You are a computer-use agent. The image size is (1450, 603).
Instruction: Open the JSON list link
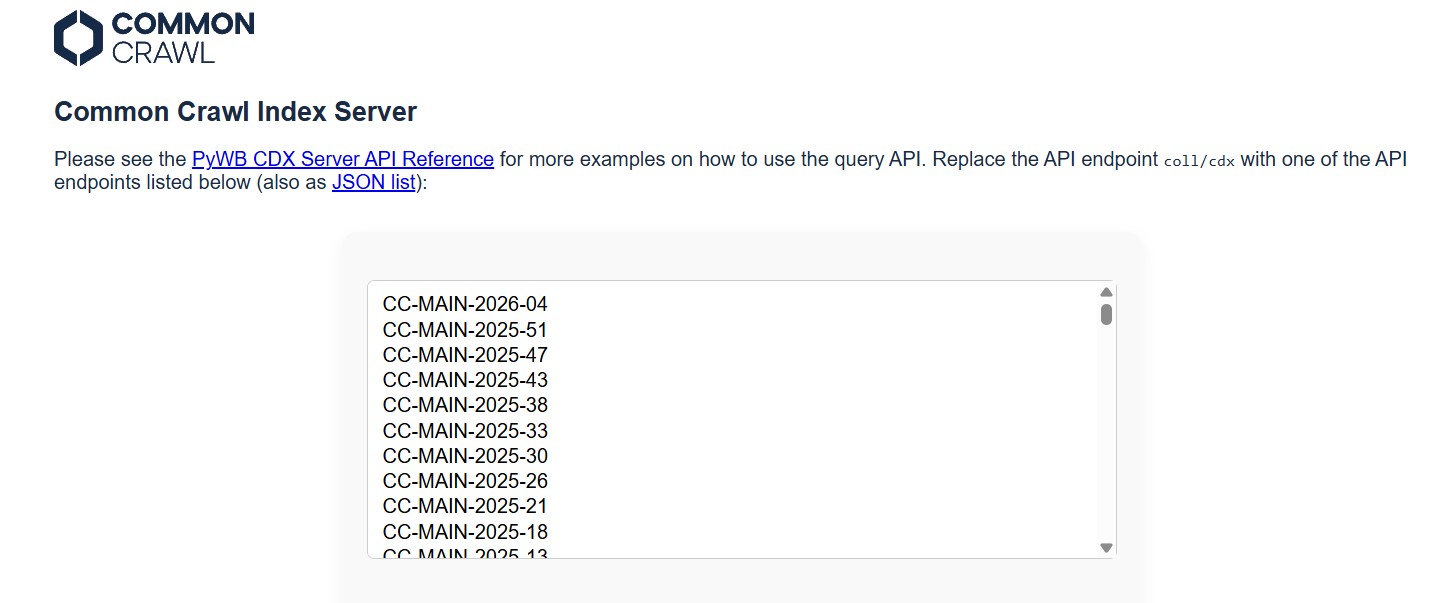373,183
